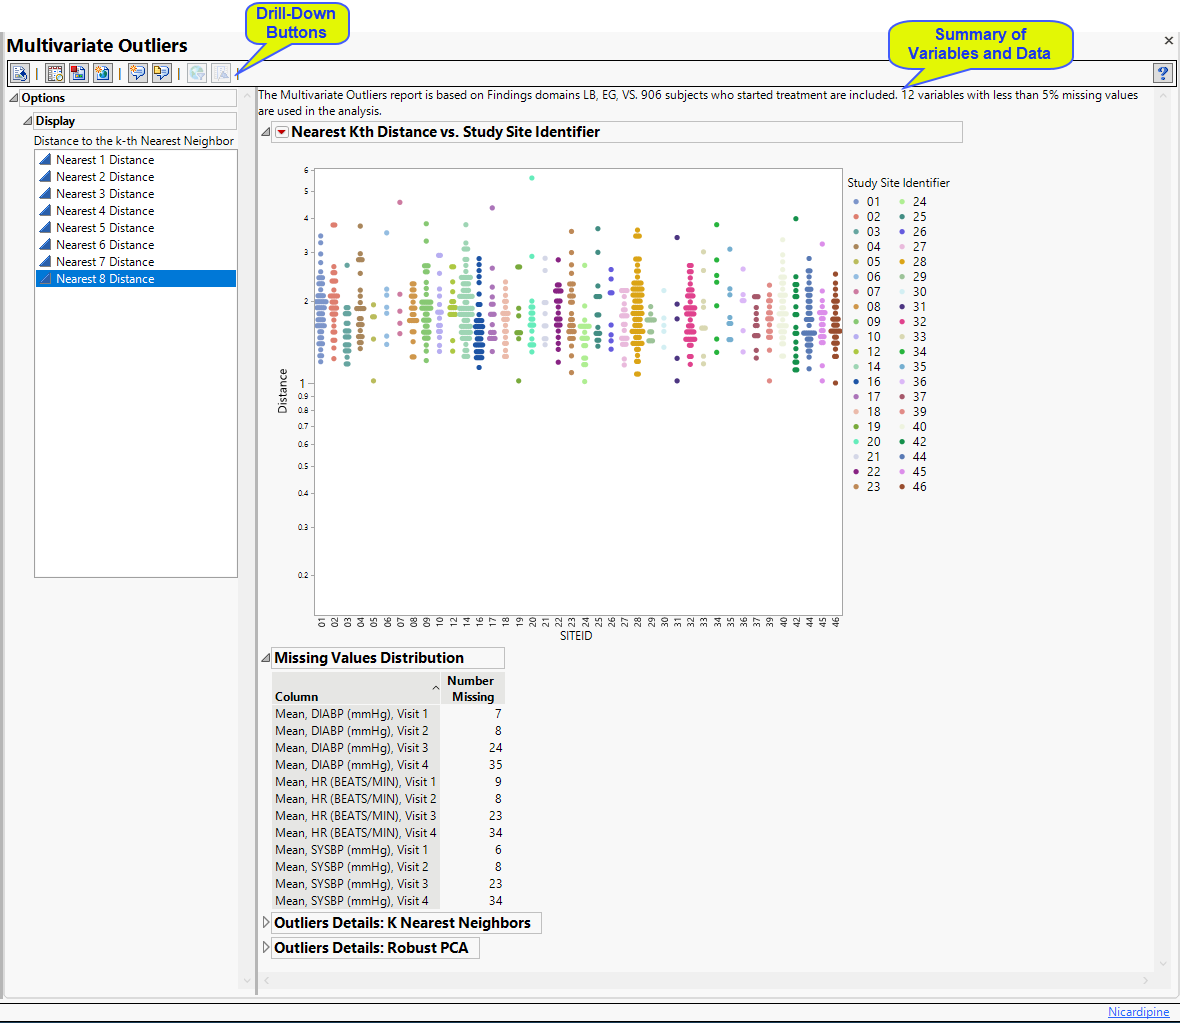Click the toolbar icon with red square
The image size is (1180, 1023).
(x=78, y=73)
